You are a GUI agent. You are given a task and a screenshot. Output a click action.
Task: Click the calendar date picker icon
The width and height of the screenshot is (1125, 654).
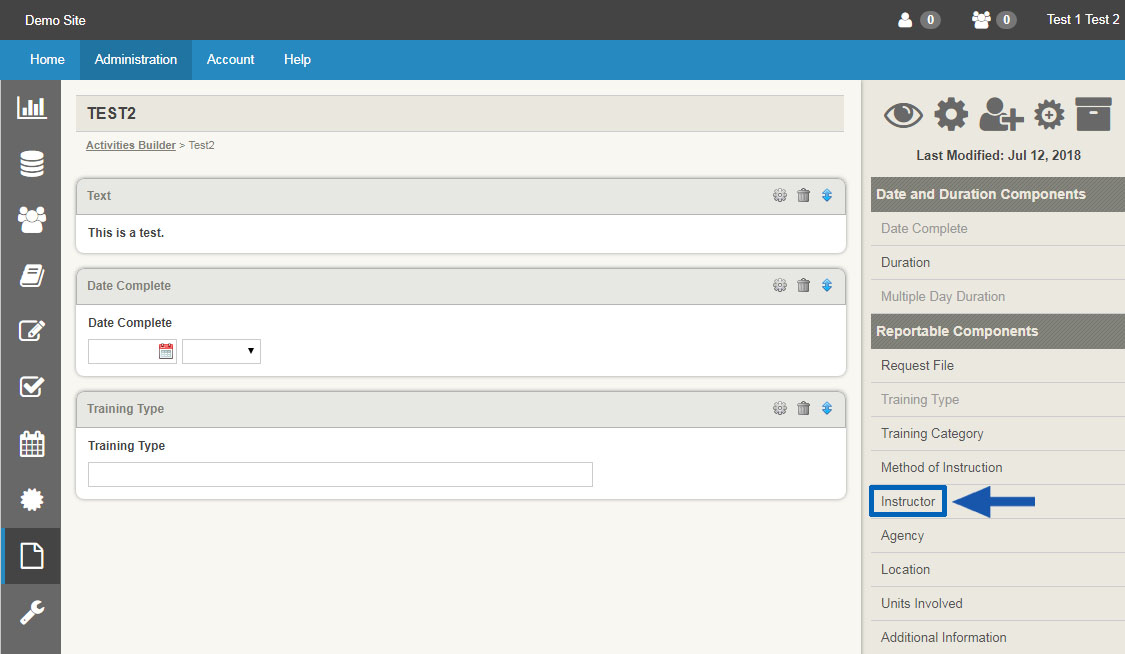point(166,351)
